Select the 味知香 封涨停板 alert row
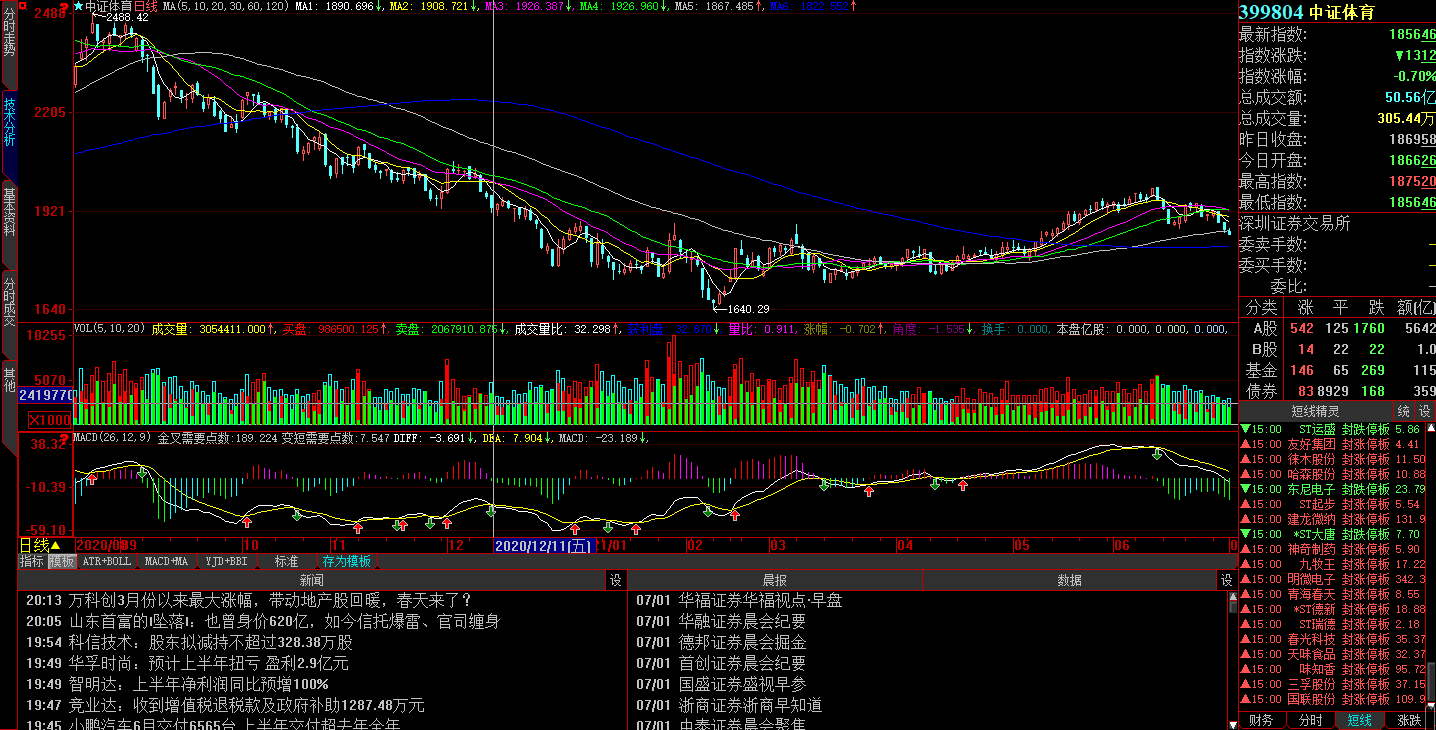The image size is (1436, 730). coord(1332,669)
